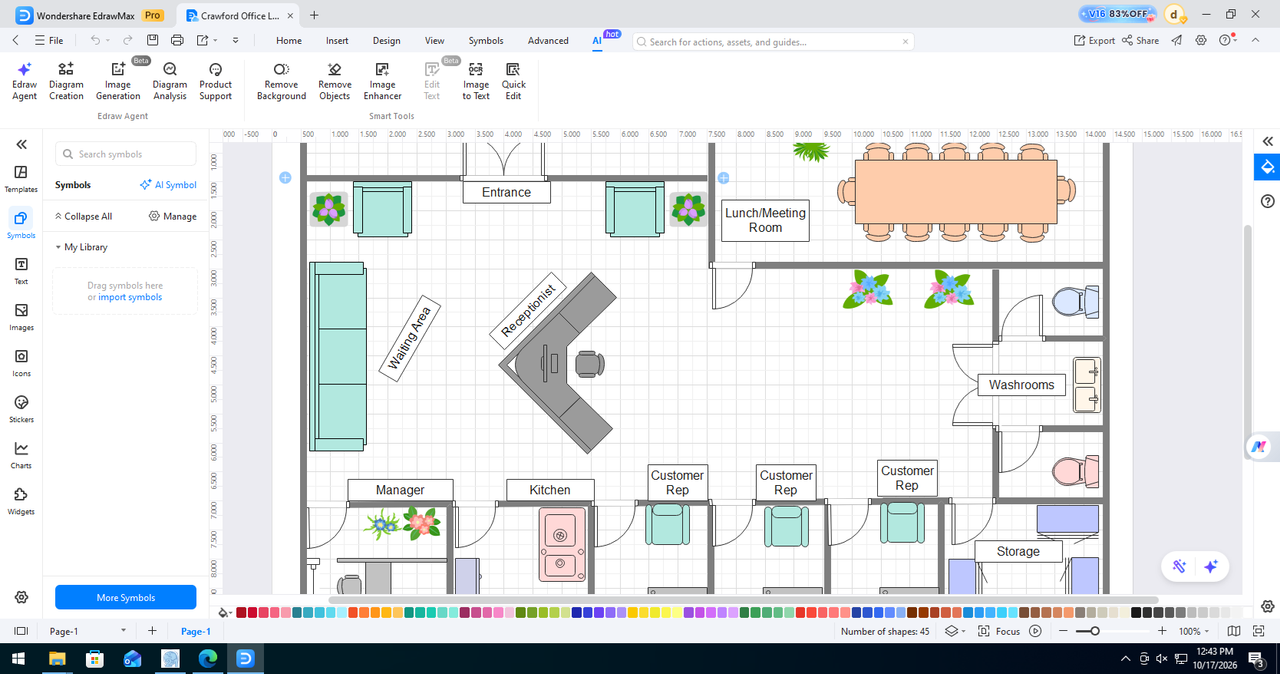Open the Images sidebar panel
This screenshot has height=674, width=1280.
21,317
